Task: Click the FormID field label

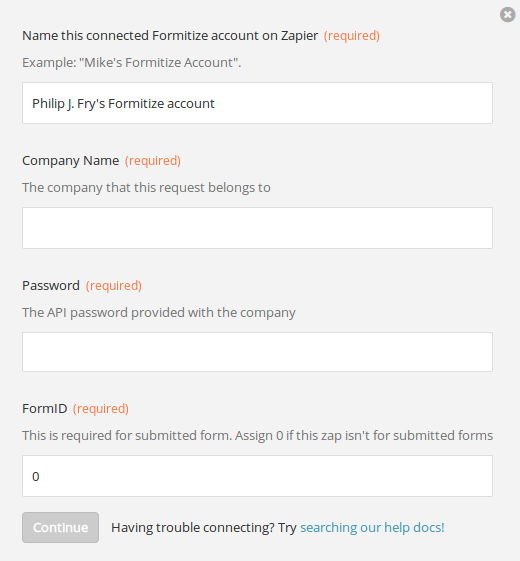Action: 45,409
